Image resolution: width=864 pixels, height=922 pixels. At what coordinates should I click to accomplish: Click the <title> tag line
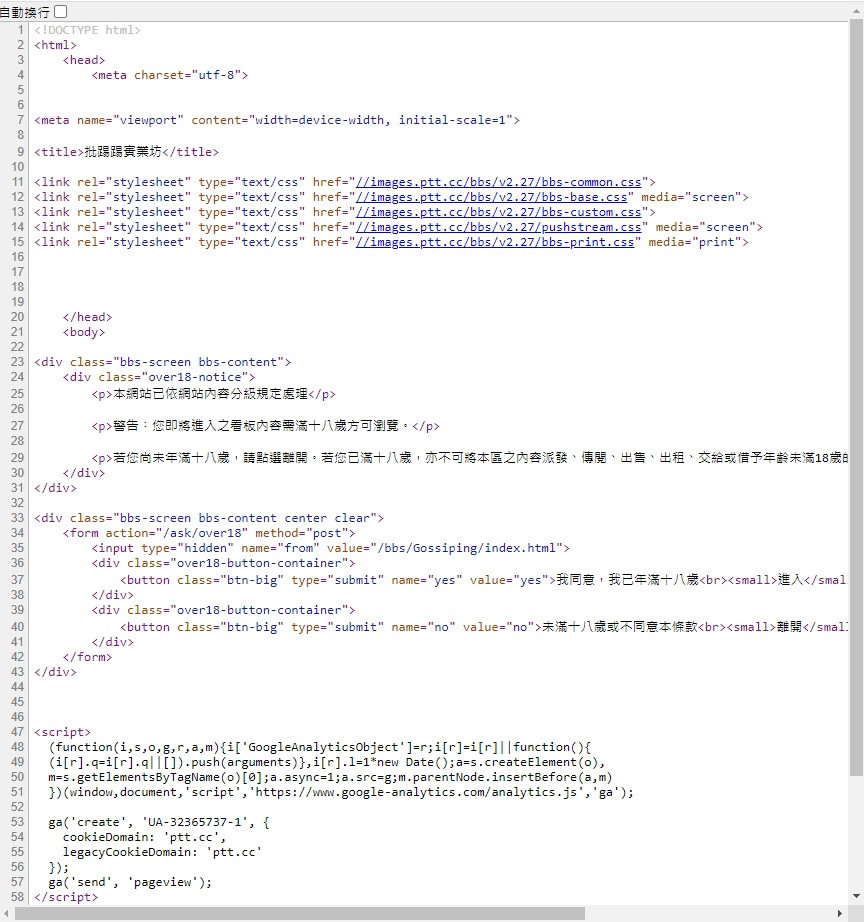[x=126, y=152]
